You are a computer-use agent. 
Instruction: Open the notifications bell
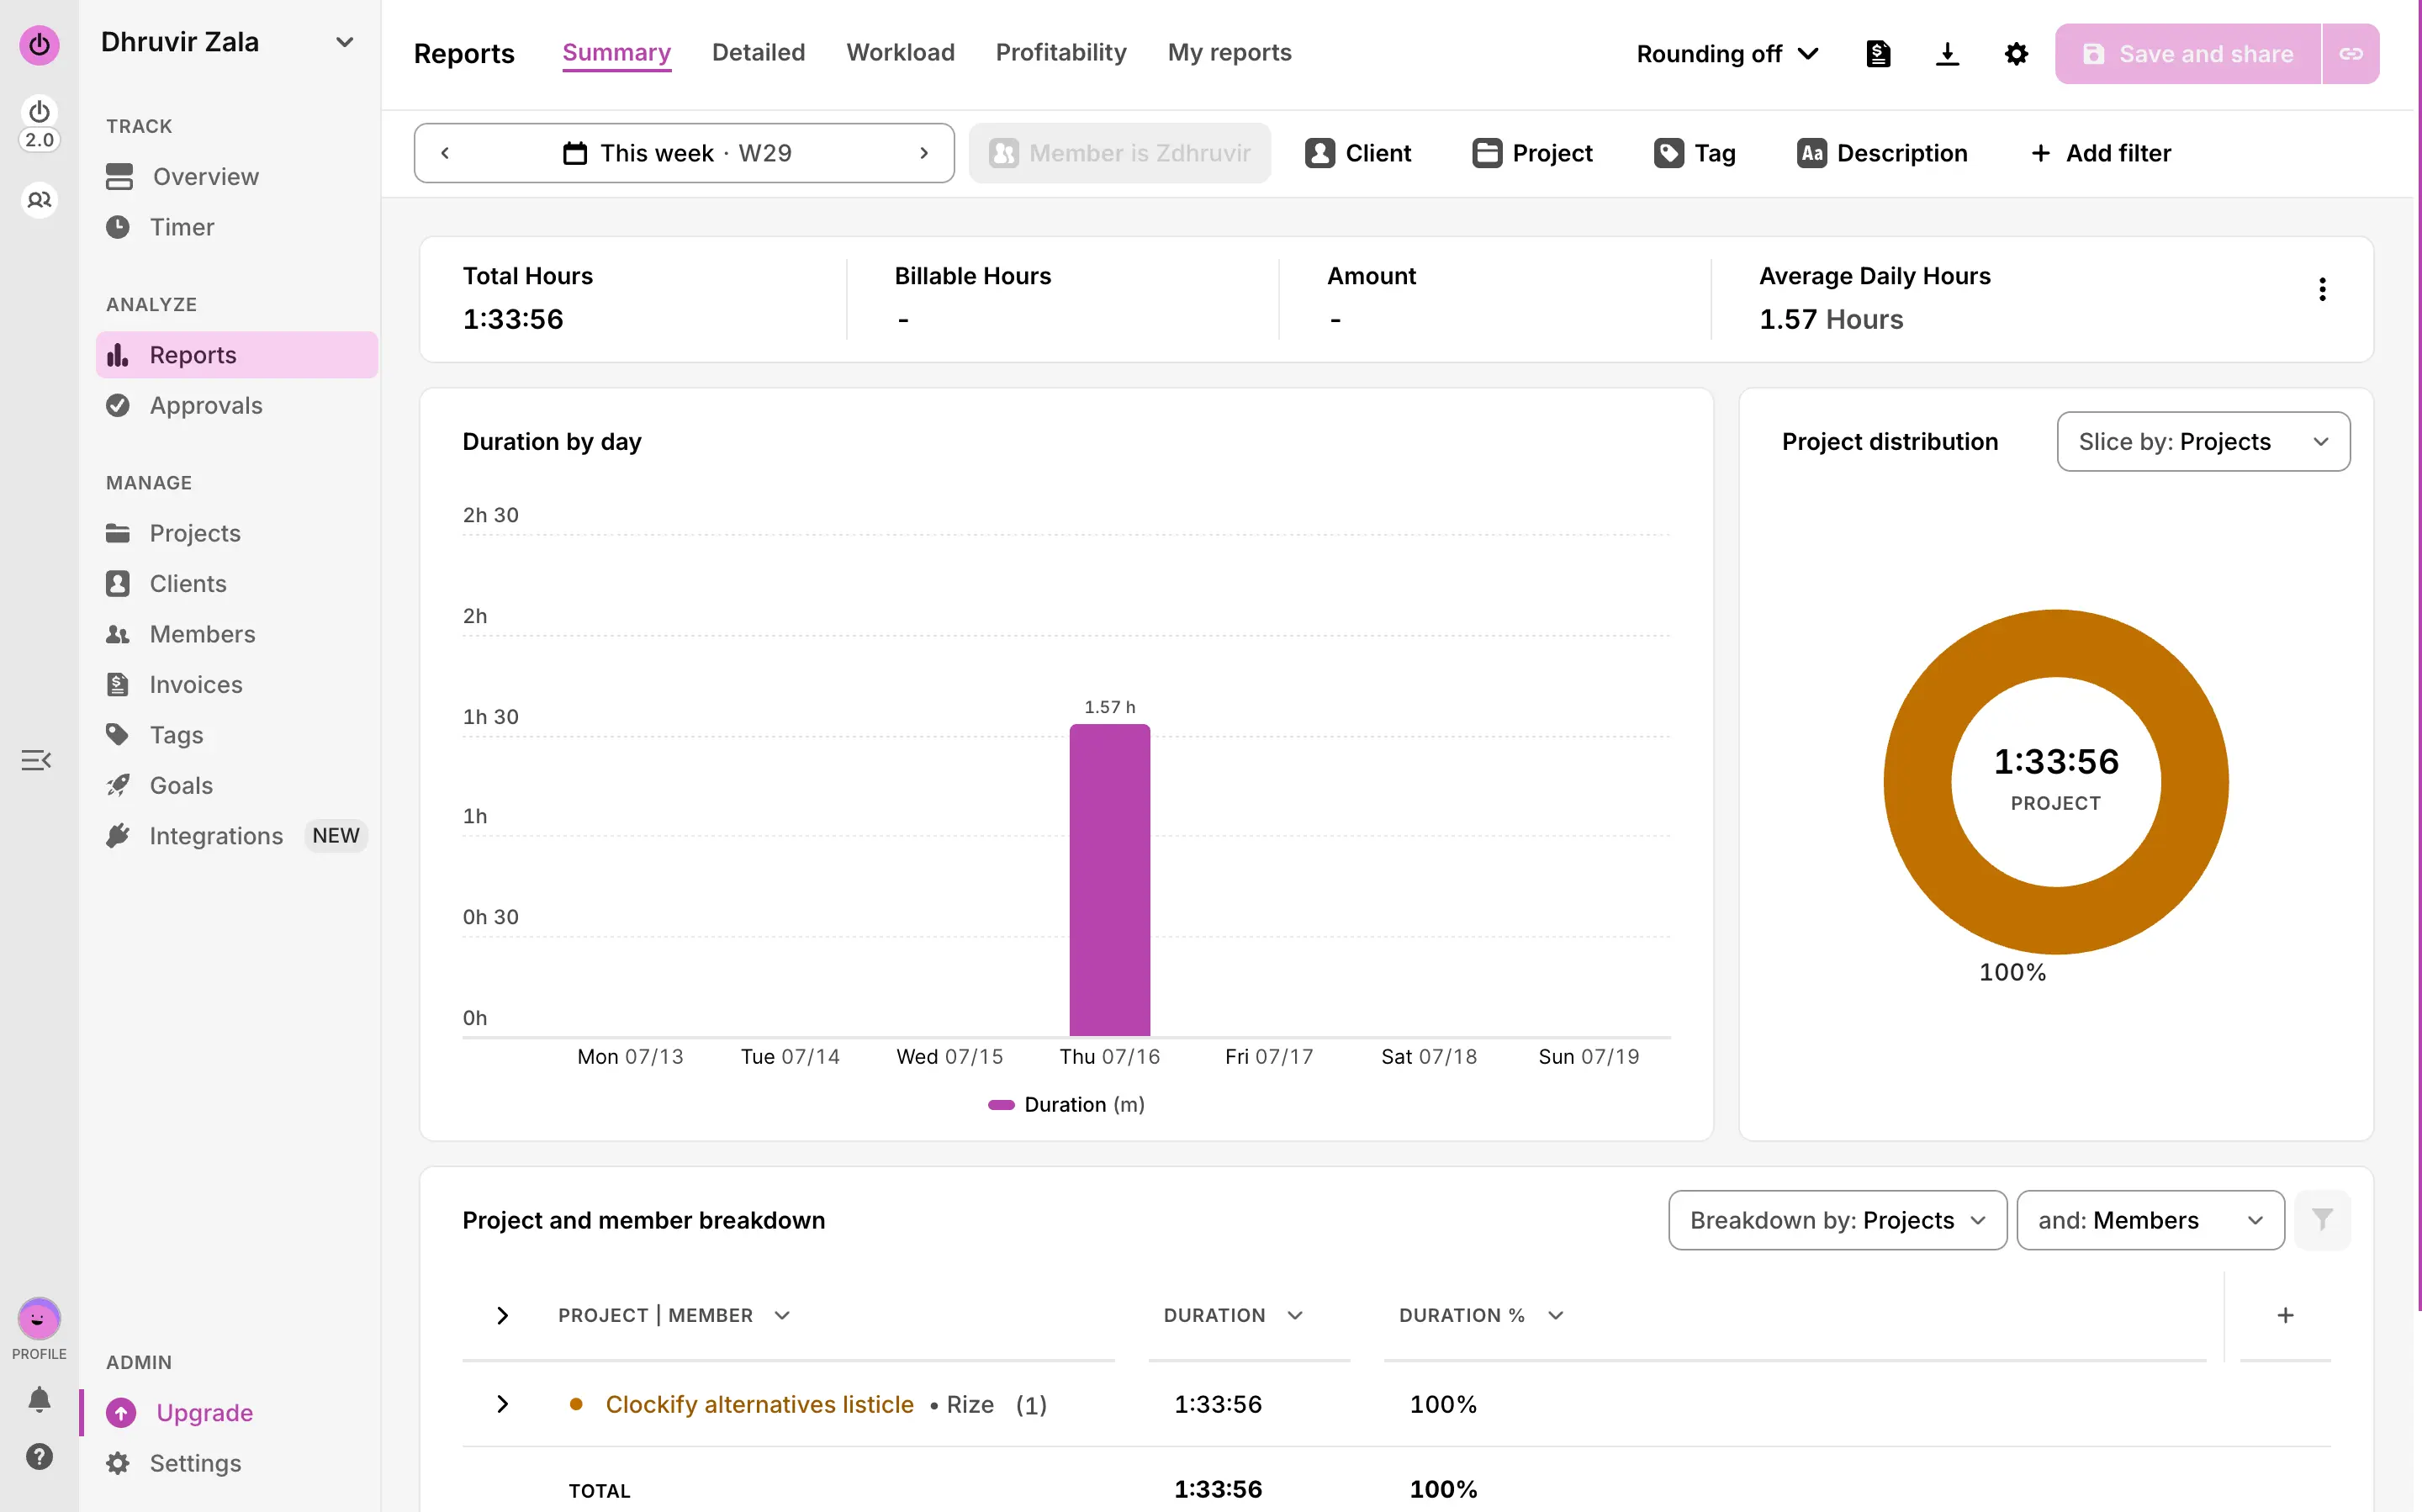point(39,1399)
